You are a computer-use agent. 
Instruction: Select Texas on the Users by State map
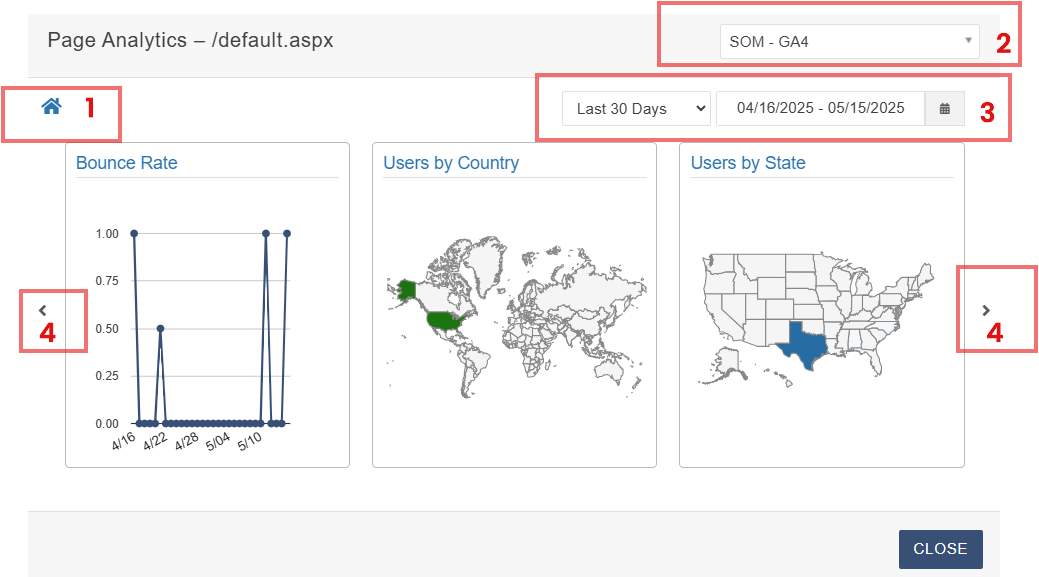(802, 345)
